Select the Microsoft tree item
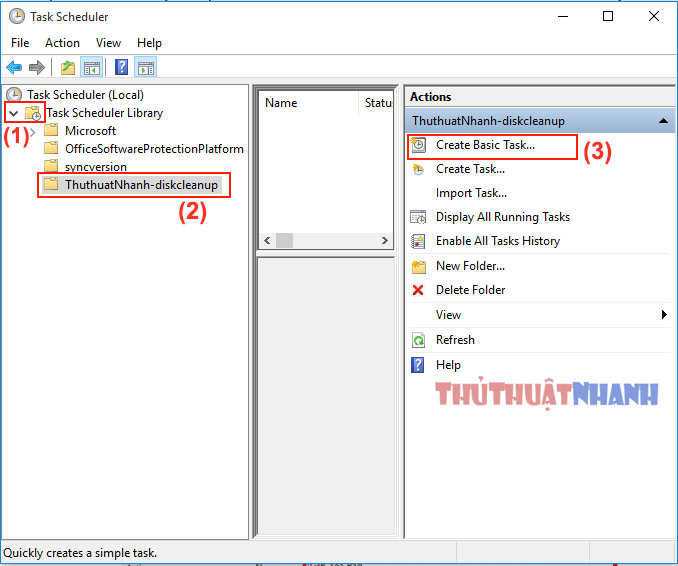This screenshot has width=678, height=566. click(90, 131)
